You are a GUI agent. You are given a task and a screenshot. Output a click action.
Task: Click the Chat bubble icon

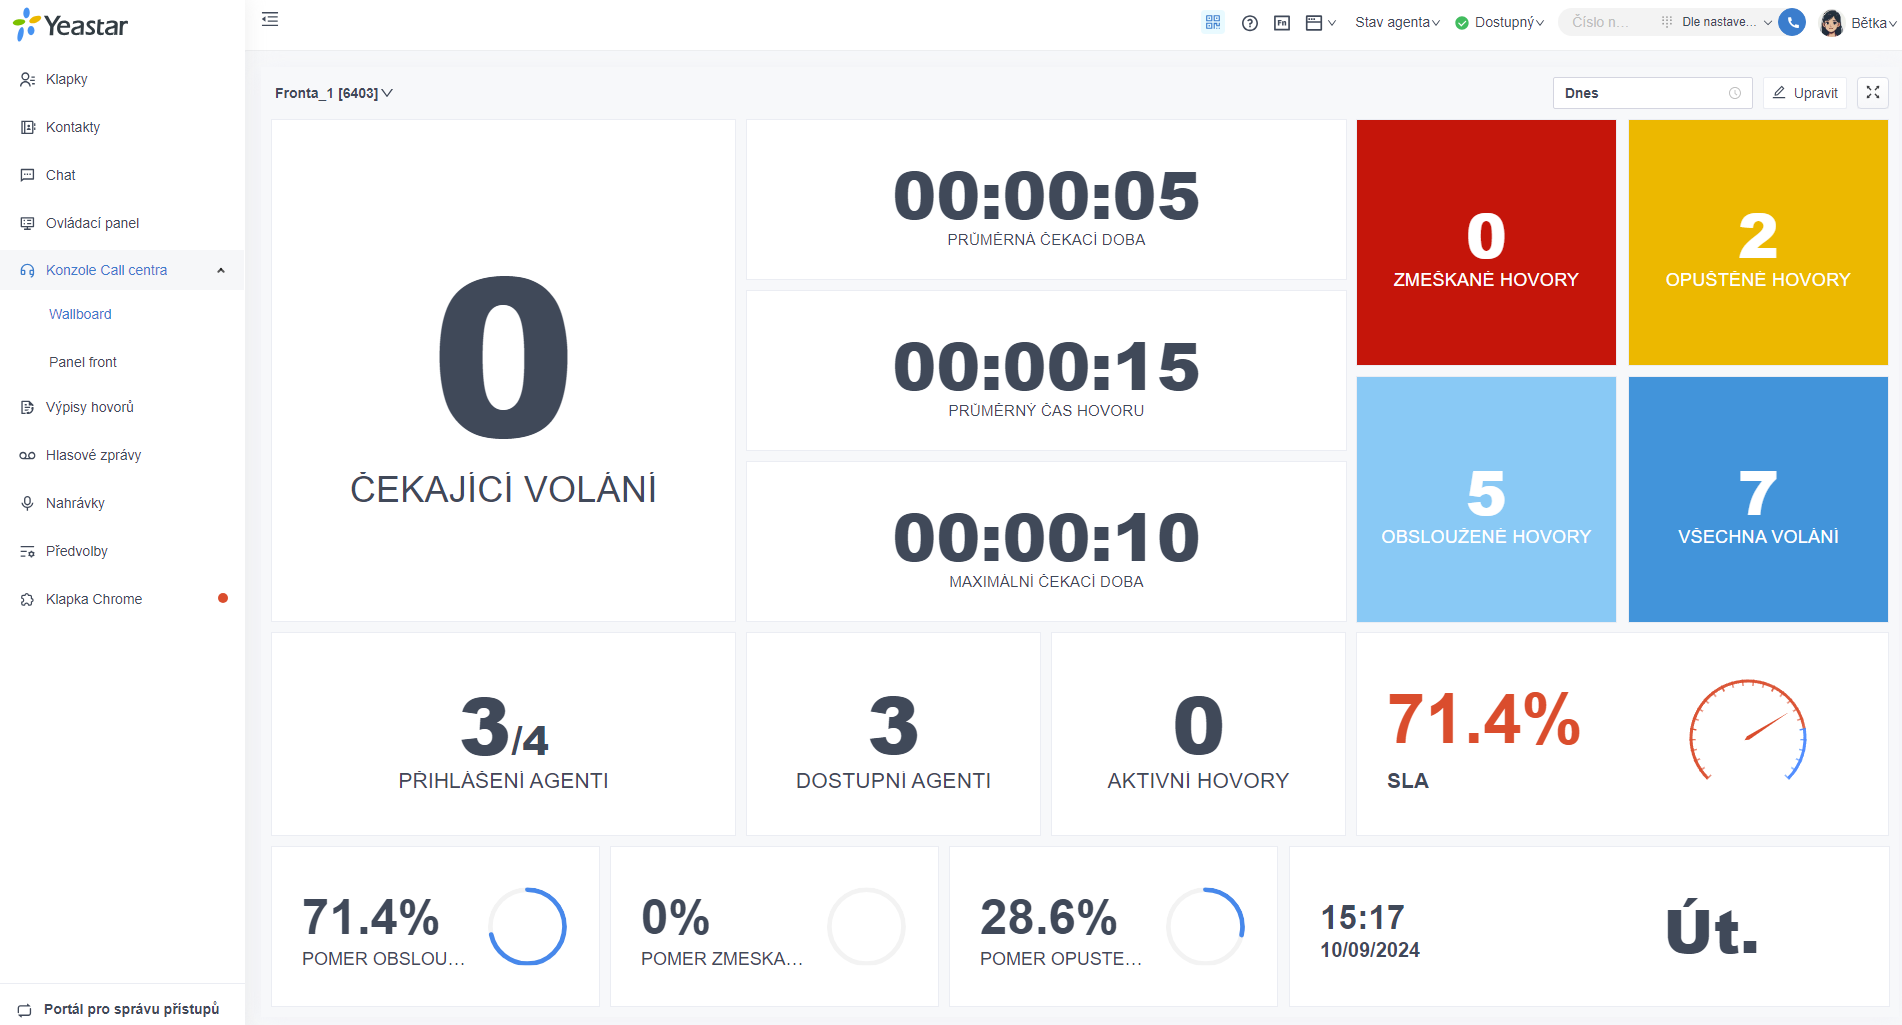pyautogui.click(x=27, y=175)
